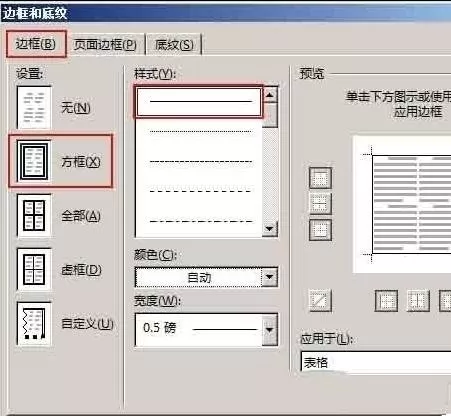The image size is (451, 416).
Task: Click the table preview diagram
Action: (402, 205)
